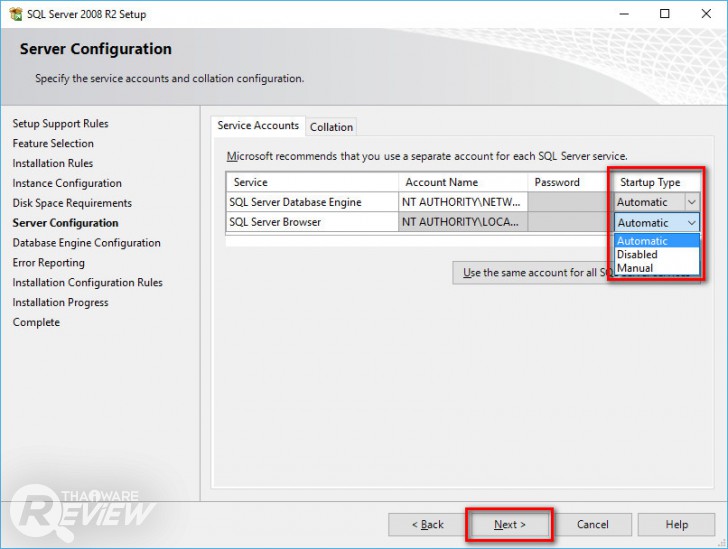Choose Manual from the startup type list
The image size is (728, 549).
tap(656, 268)
